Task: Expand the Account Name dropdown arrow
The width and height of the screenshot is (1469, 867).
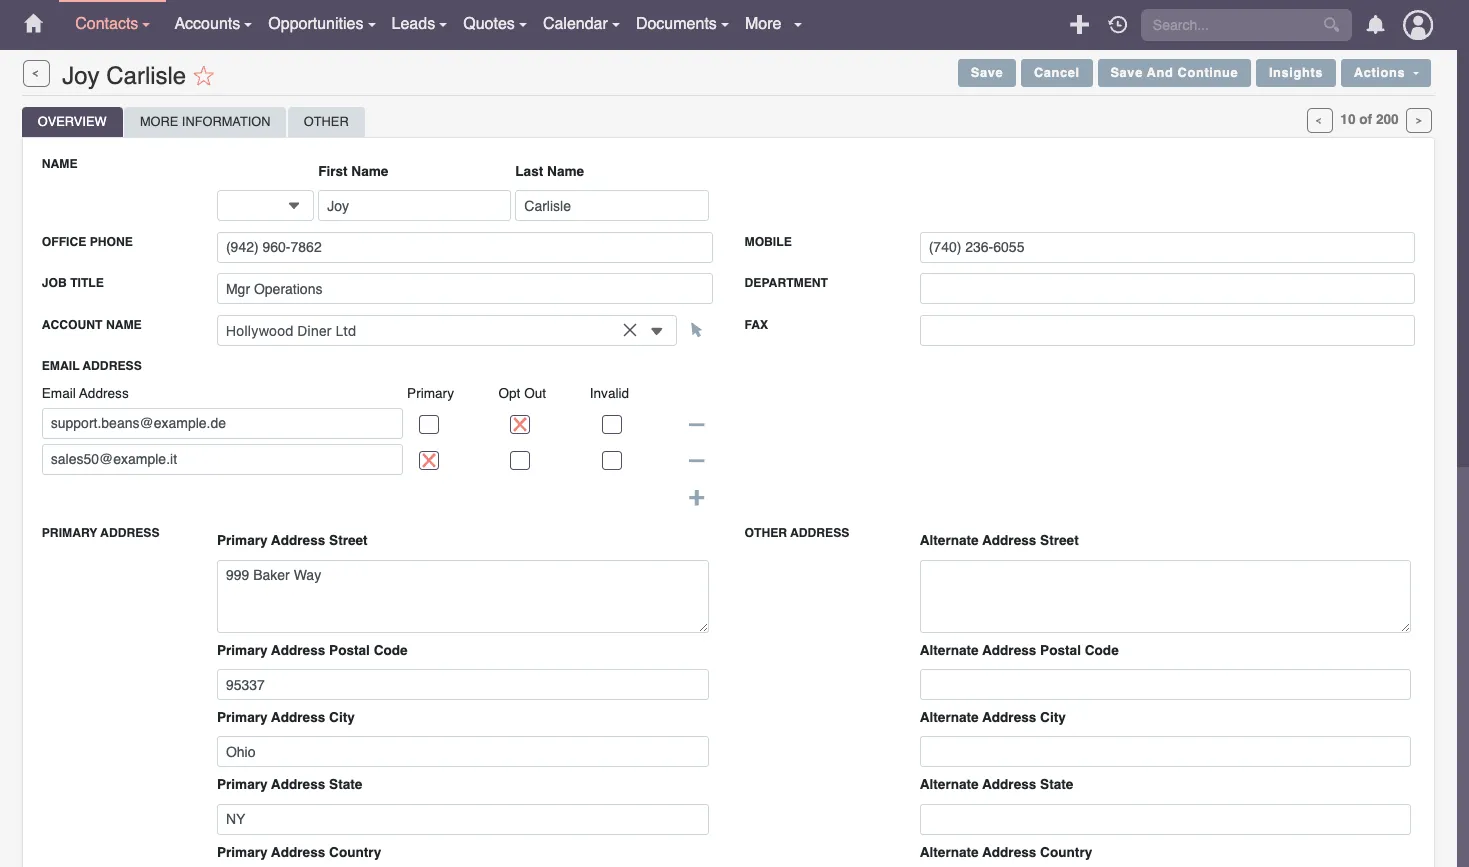Action: [x=657, y=331]
